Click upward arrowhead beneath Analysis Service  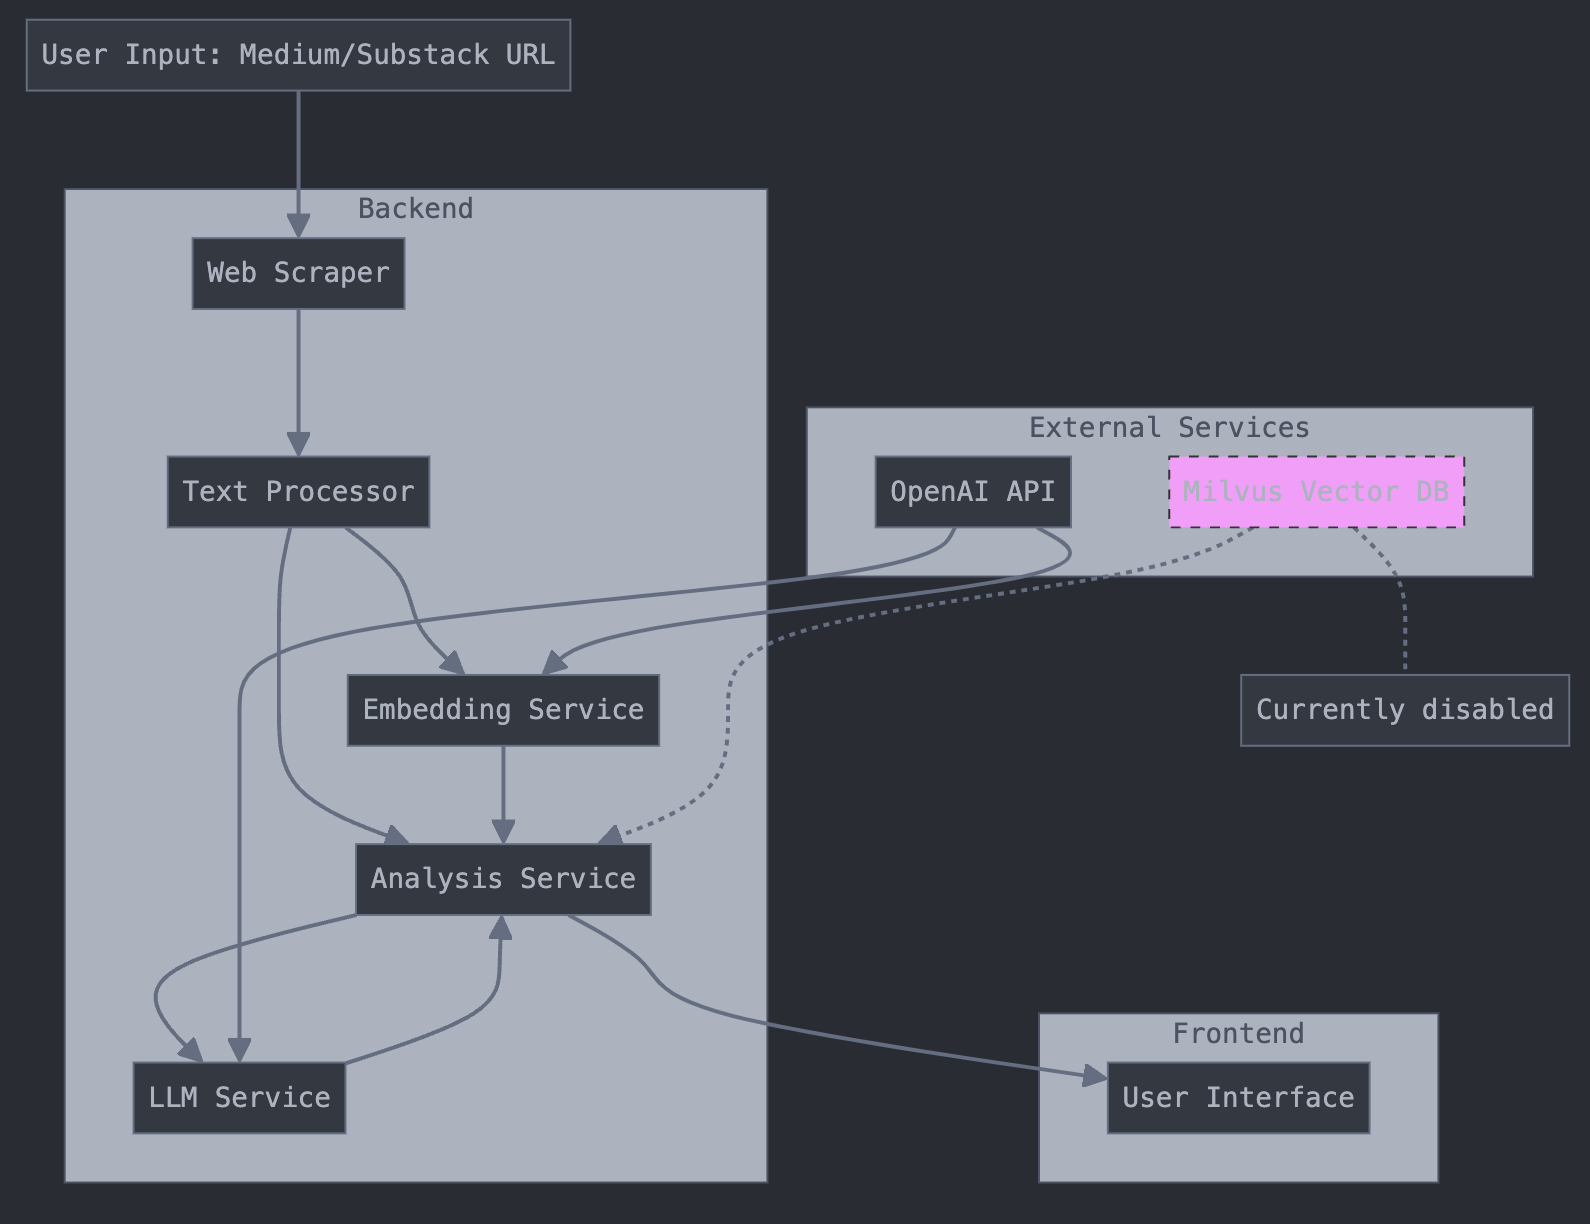(500, 927)
